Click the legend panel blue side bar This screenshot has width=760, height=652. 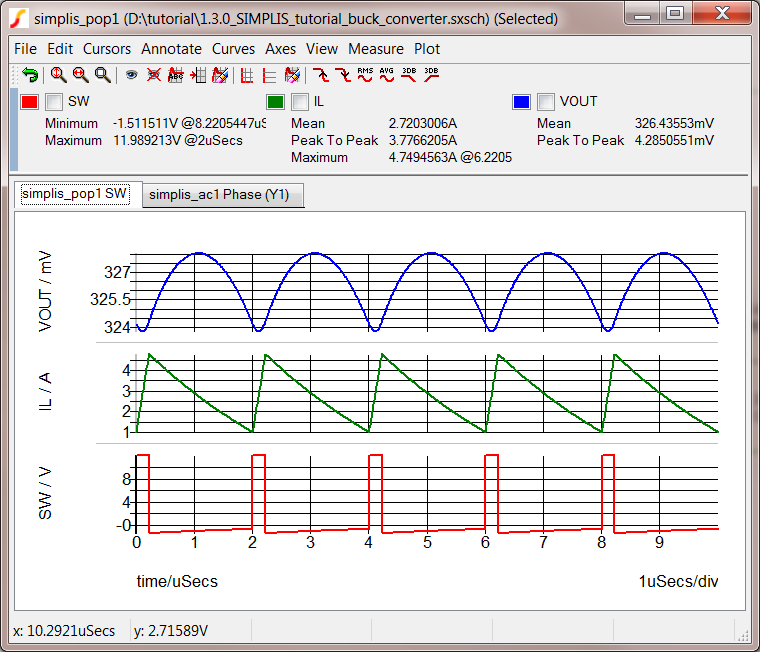pyautogui.click(x=14, y=129)
